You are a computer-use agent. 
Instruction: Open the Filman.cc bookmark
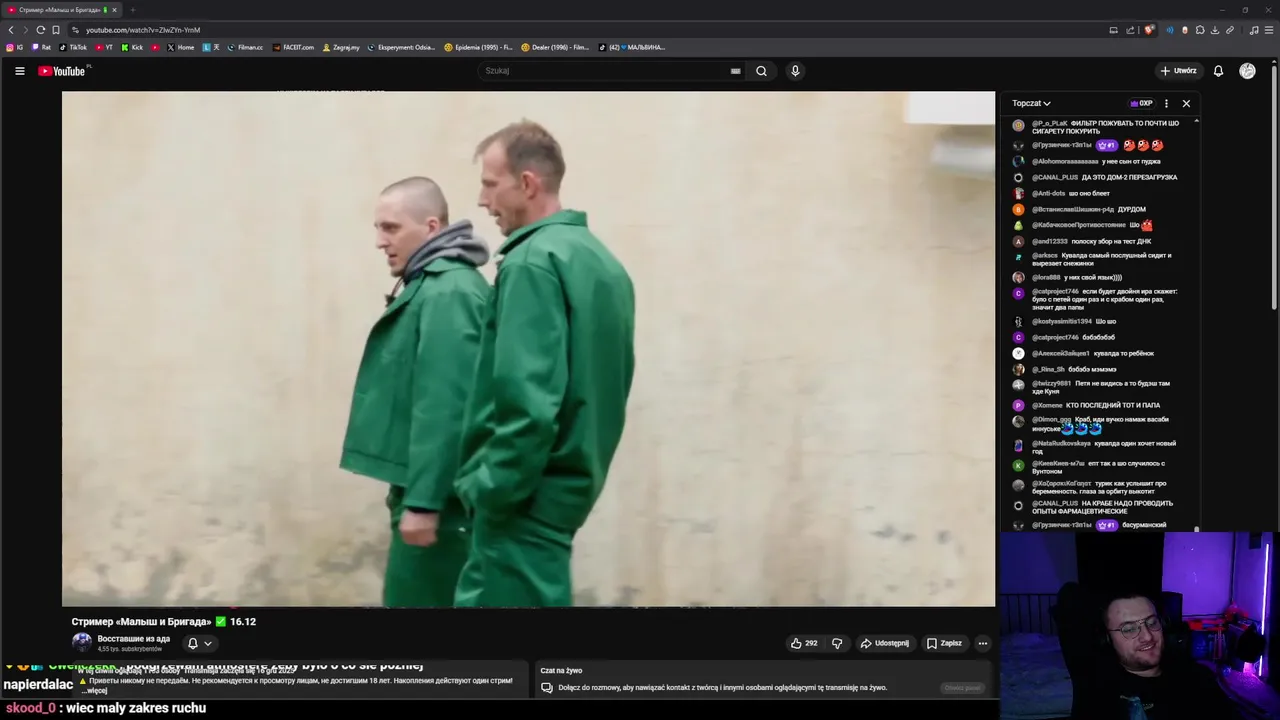pos(245,47)
